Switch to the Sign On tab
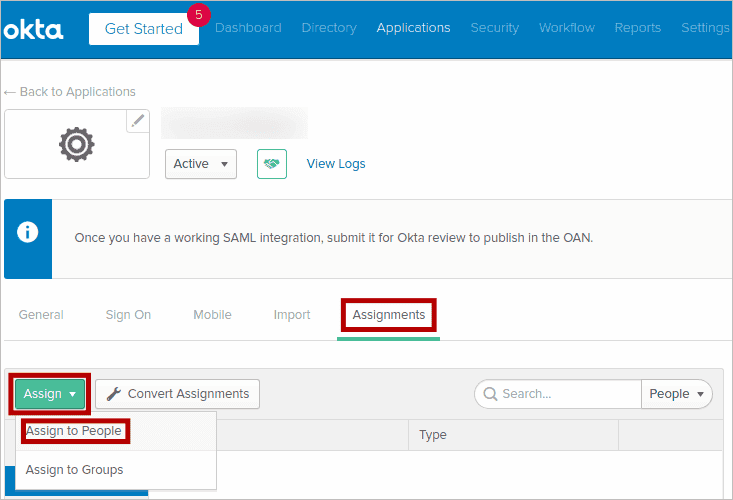This screenshot has width=733, height=500. pos(128,315)
